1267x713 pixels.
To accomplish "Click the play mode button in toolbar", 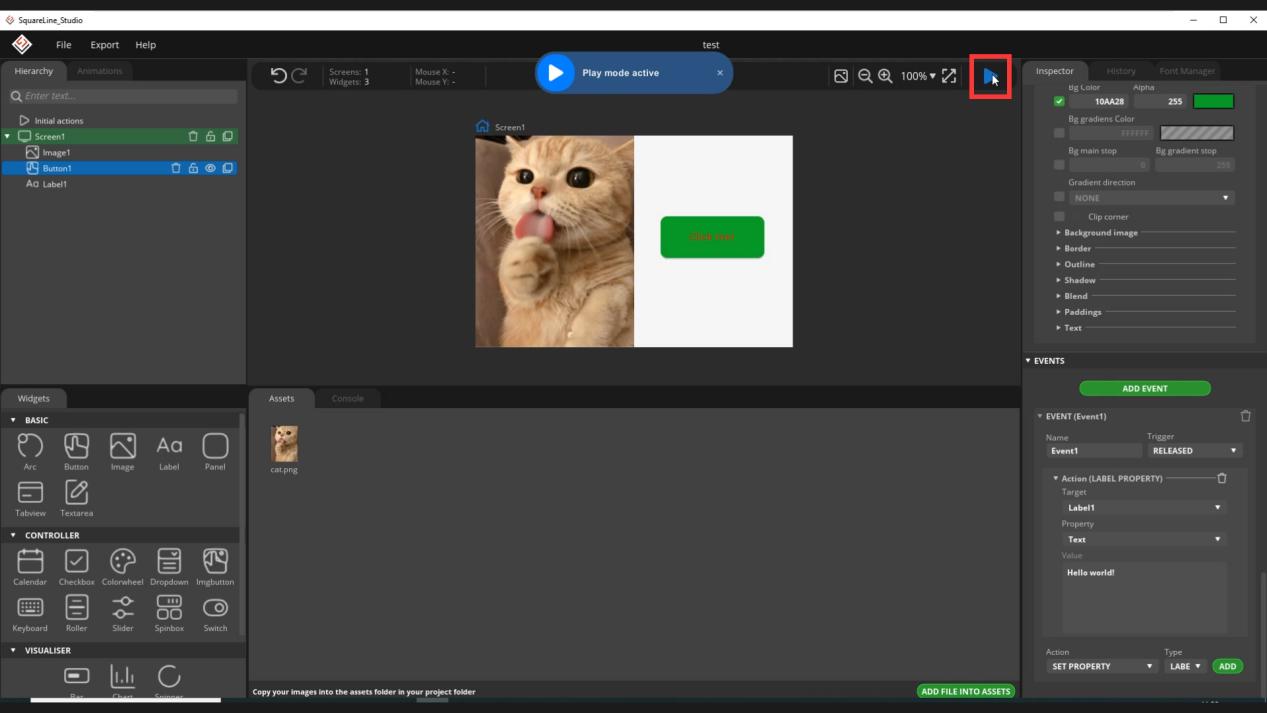I will (x=990, y=76).
